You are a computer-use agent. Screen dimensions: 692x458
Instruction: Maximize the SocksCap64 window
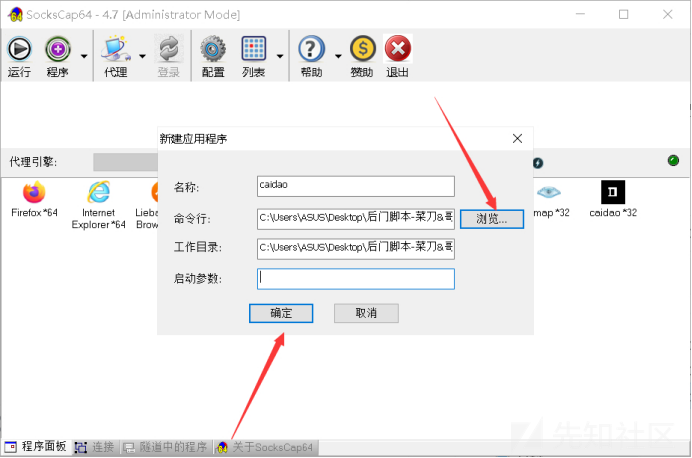624,15
